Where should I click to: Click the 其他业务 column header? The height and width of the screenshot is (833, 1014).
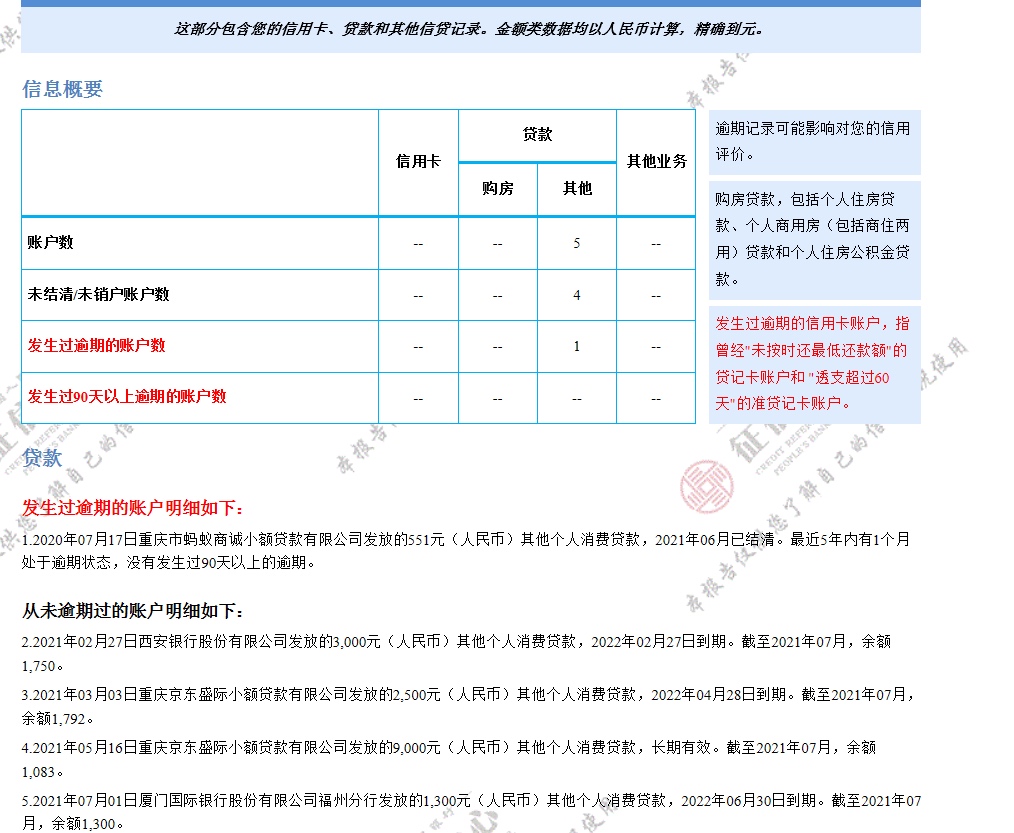click(656, 162)
